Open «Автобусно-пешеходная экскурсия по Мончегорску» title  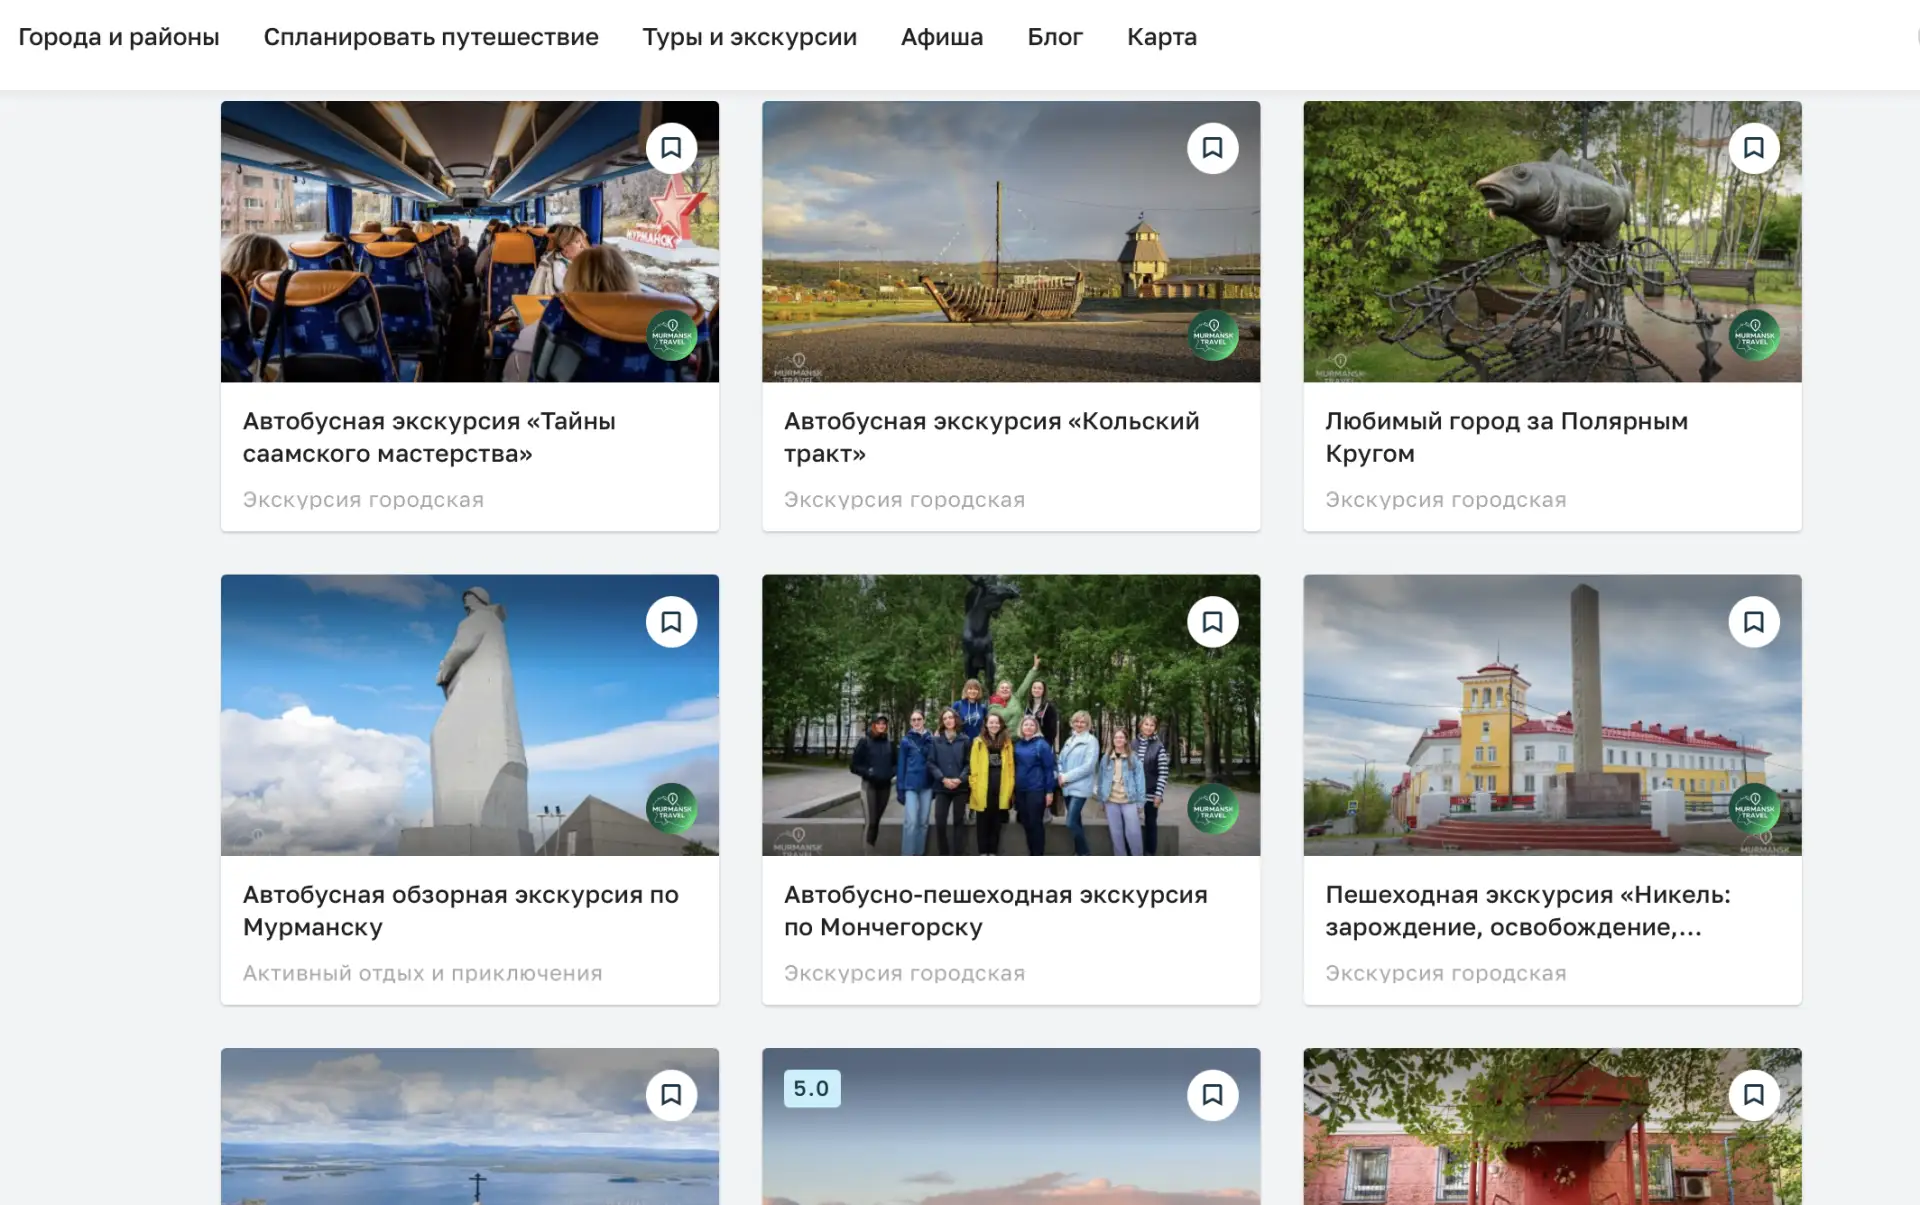click(x=996, y=911)
